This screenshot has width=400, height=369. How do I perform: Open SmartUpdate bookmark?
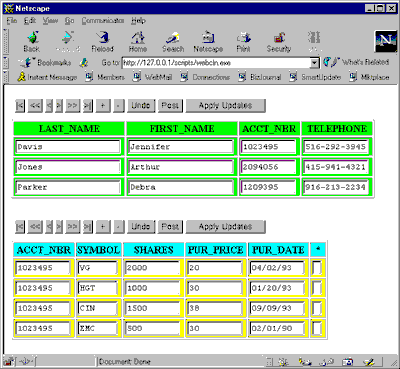click(315, 77)
